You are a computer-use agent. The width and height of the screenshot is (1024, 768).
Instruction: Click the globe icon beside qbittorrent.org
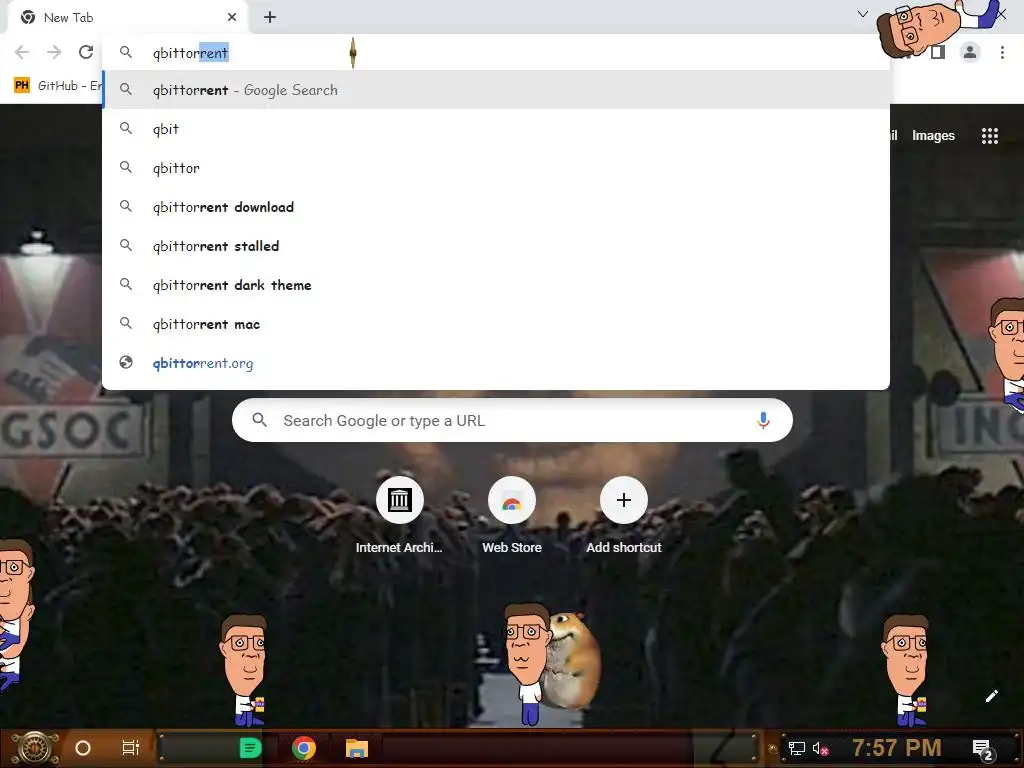click(x=126, y=362)
